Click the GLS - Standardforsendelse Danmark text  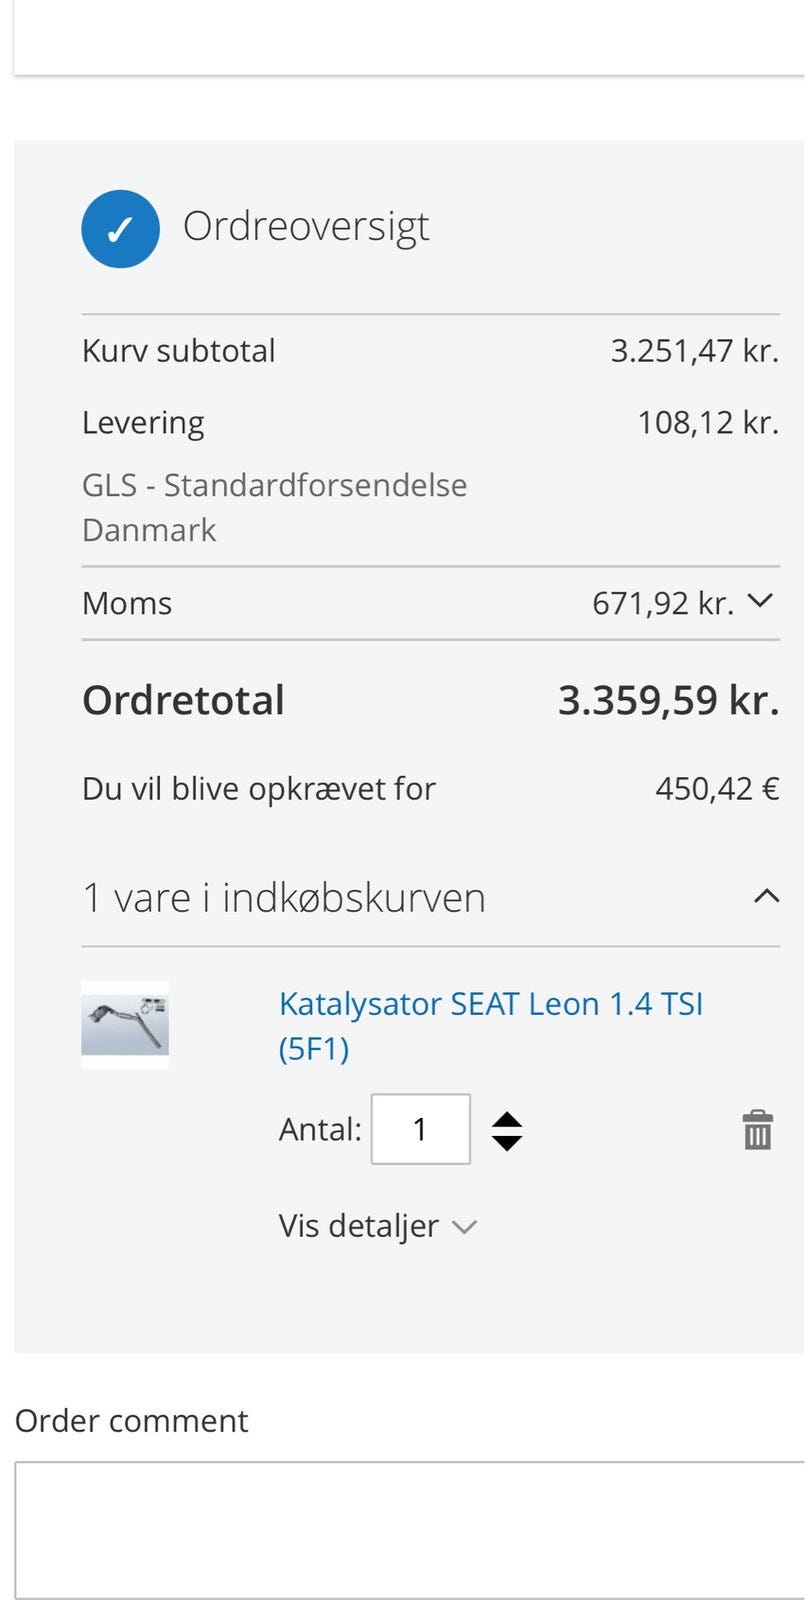(x=274, y=507)
